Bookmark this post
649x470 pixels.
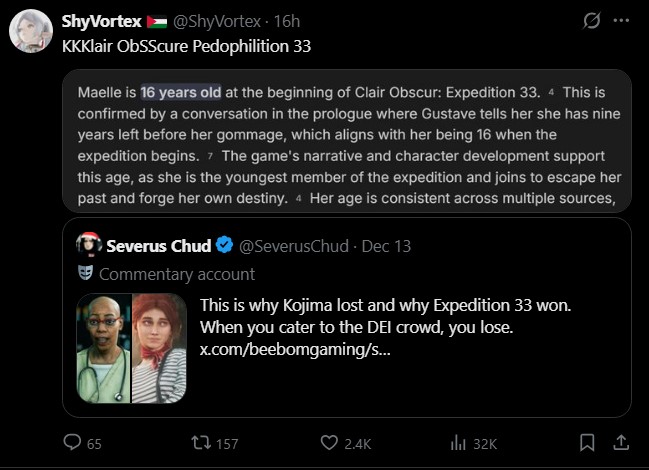(x=588, y=441)
